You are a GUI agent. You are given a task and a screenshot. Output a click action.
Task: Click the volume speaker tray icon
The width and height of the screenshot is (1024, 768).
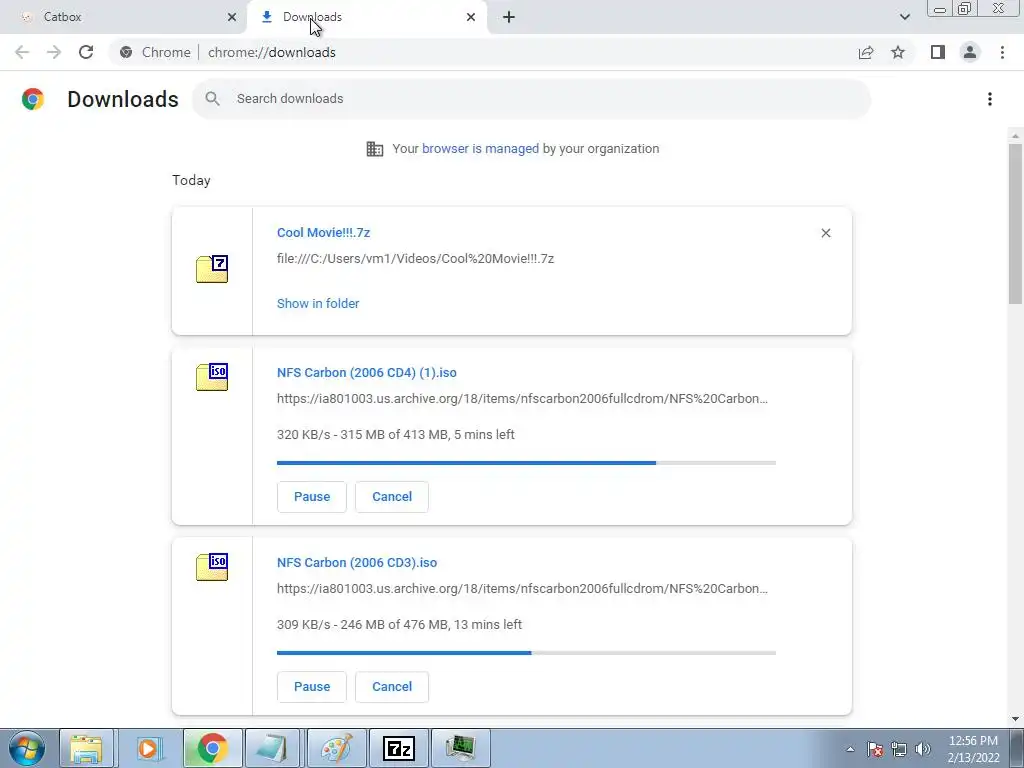pos(923,749)
